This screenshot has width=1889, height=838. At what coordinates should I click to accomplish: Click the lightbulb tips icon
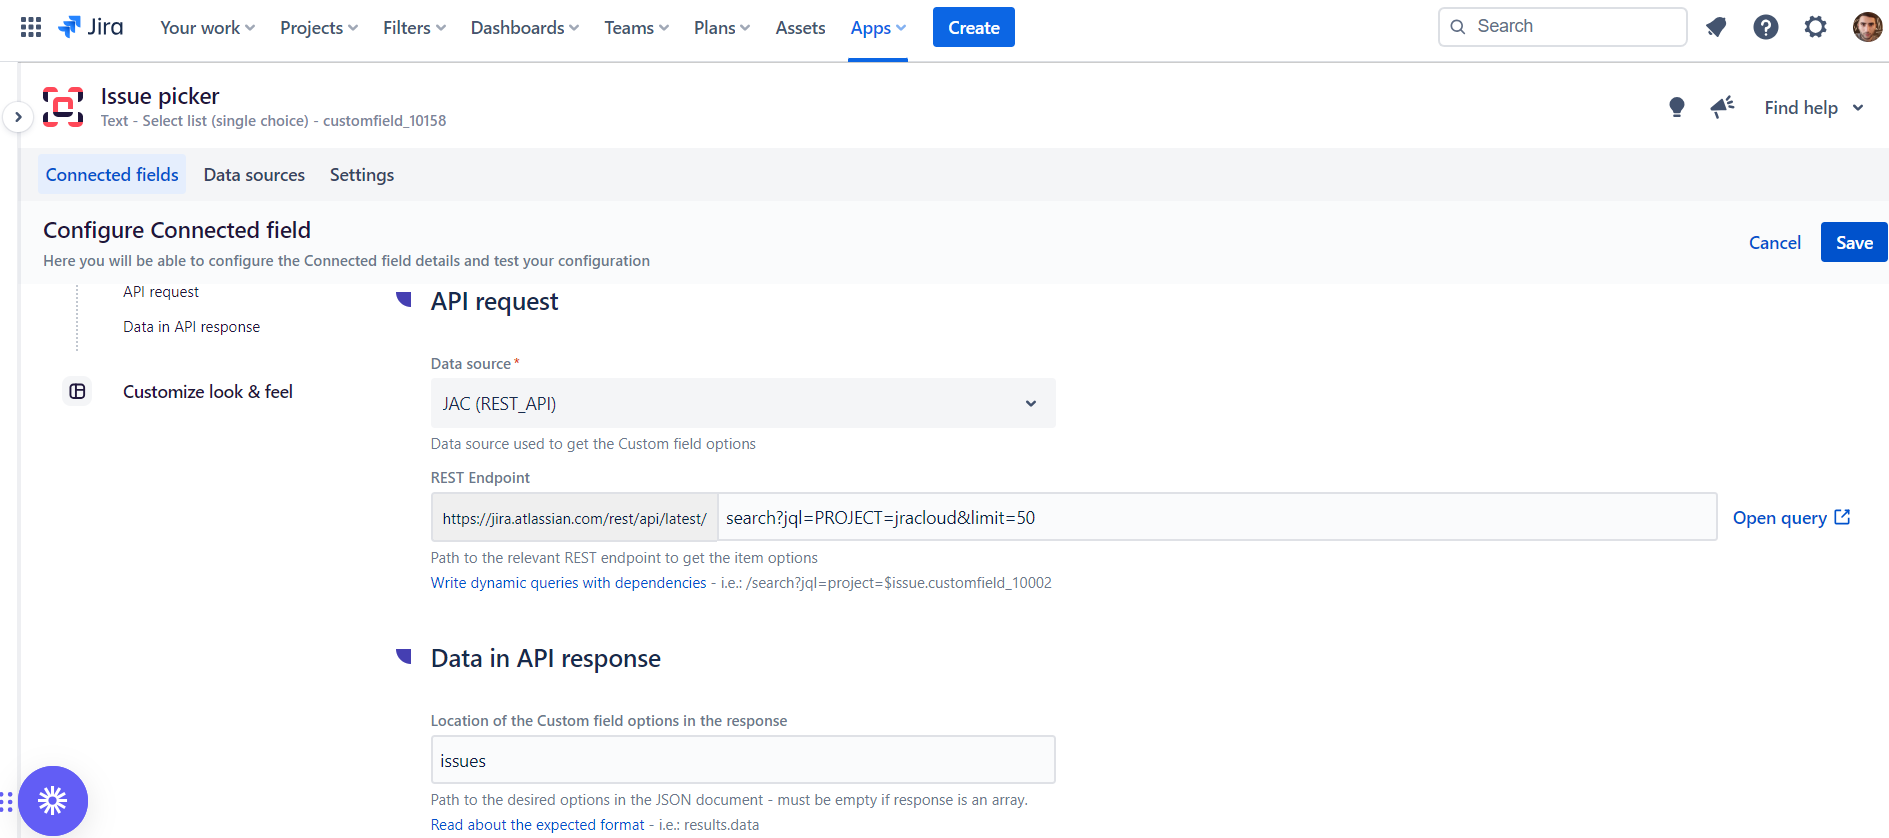[1677, 107]
